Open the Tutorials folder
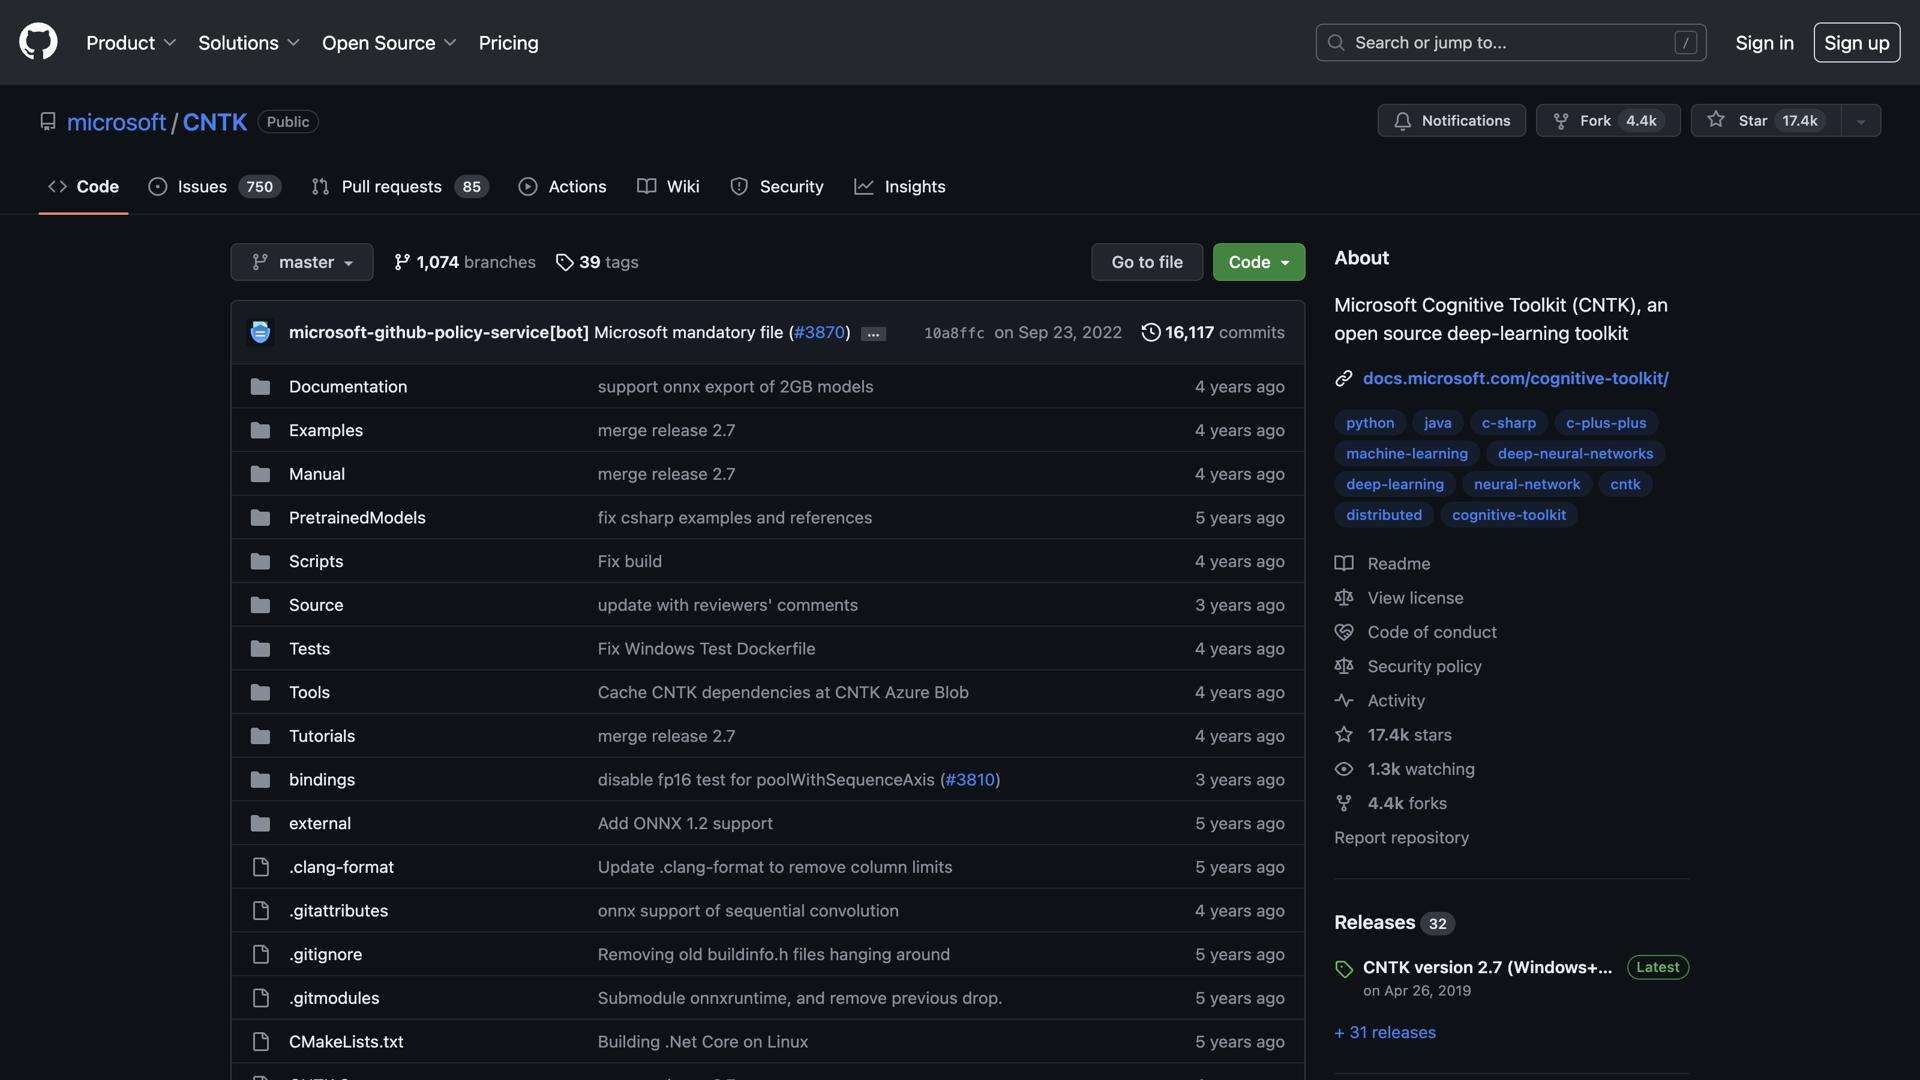1920x1080 pixels. 321,735
